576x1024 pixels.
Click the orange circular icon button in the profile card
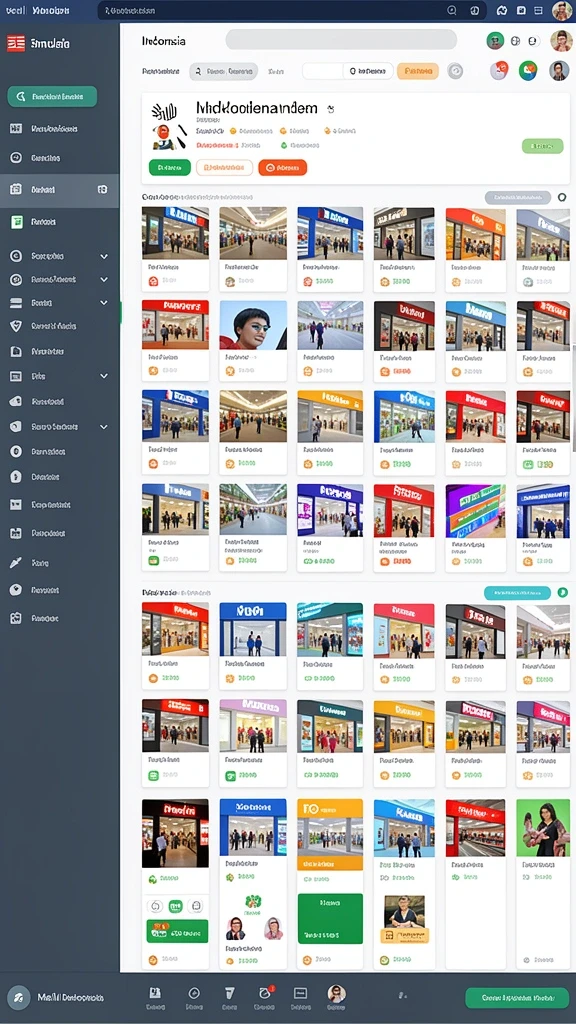(283, 168)
